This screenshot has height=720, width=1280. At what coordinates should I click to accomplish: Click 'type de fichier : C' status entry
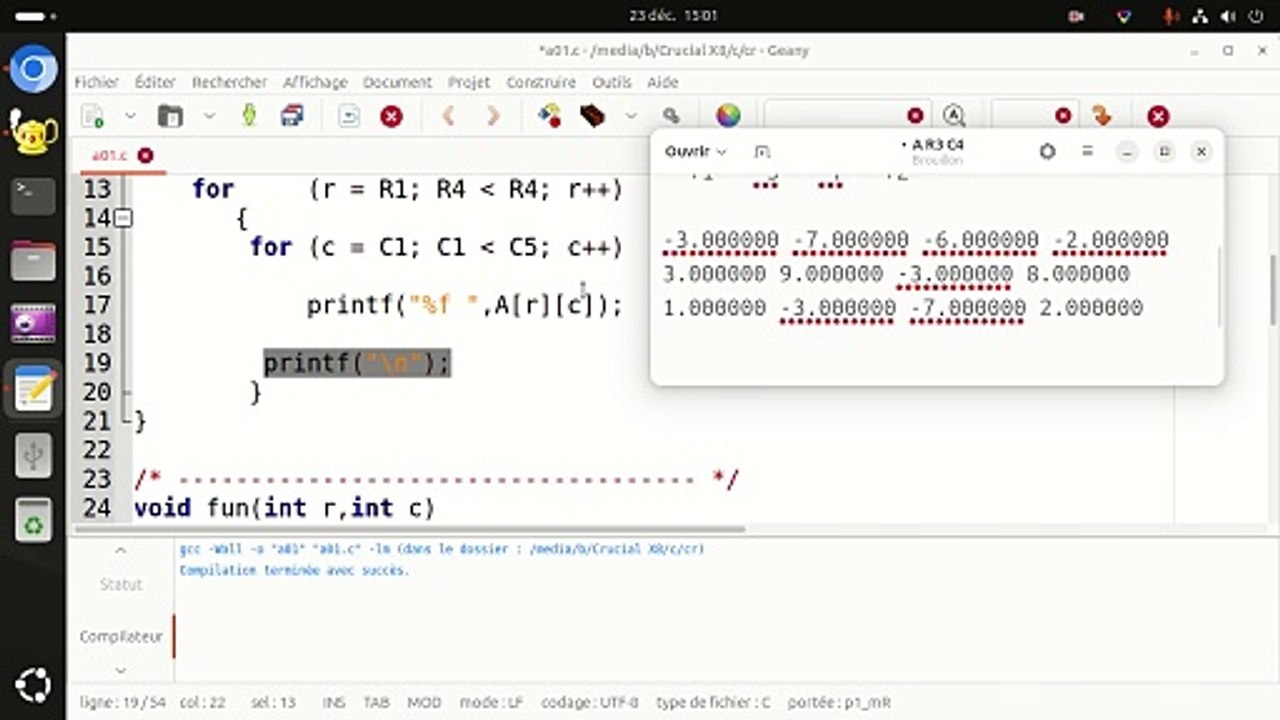(x=713, y=702)
